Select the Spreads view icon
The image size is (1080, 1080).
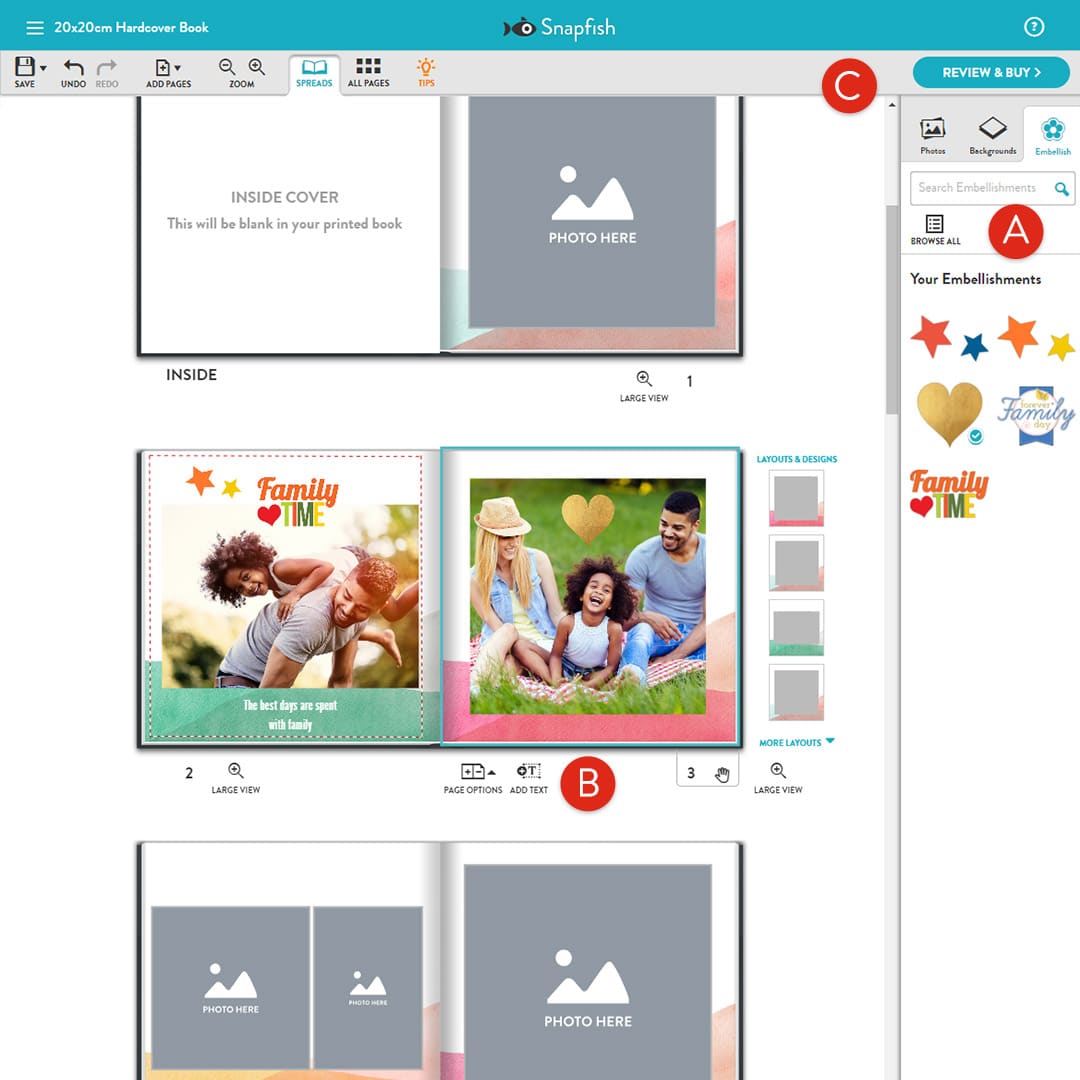(x=314, y=70)
